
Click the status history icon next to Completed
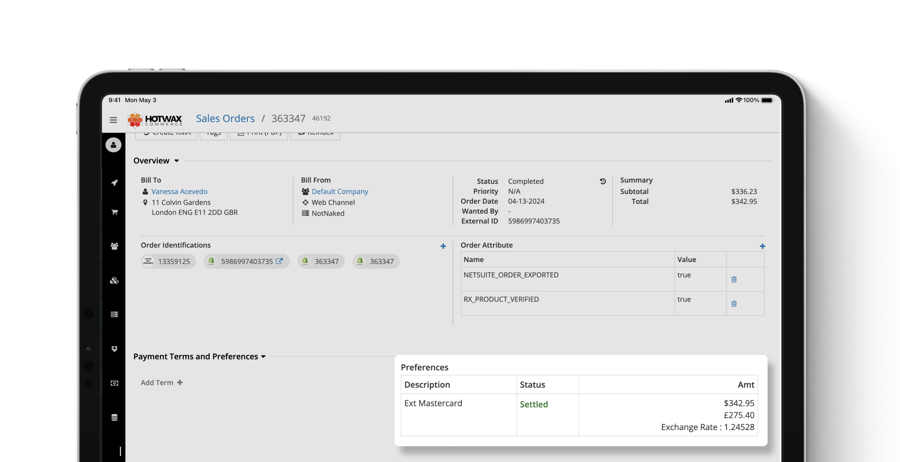click(602, 182)
